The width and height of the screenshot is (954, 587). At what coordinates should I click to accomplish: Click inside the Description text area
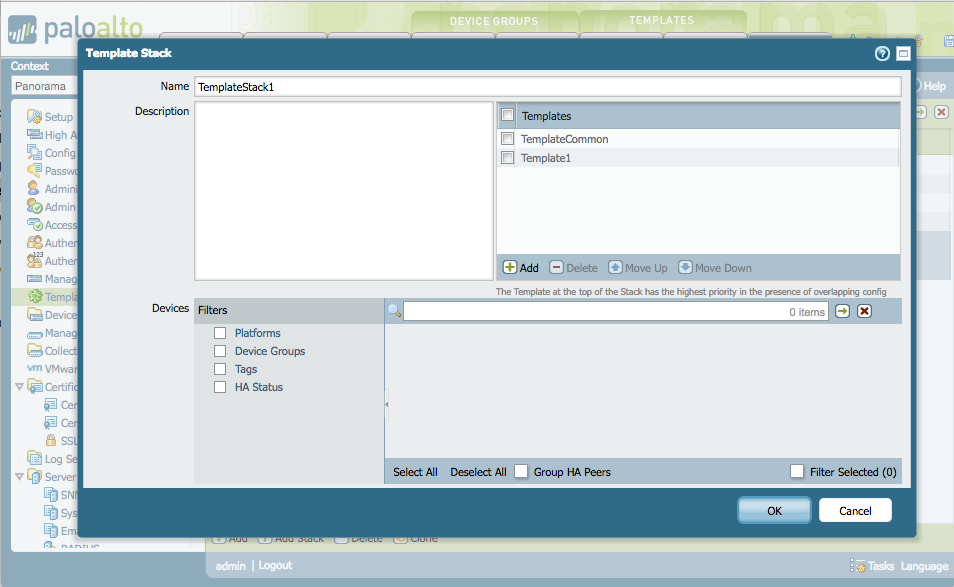click(344, 191)
